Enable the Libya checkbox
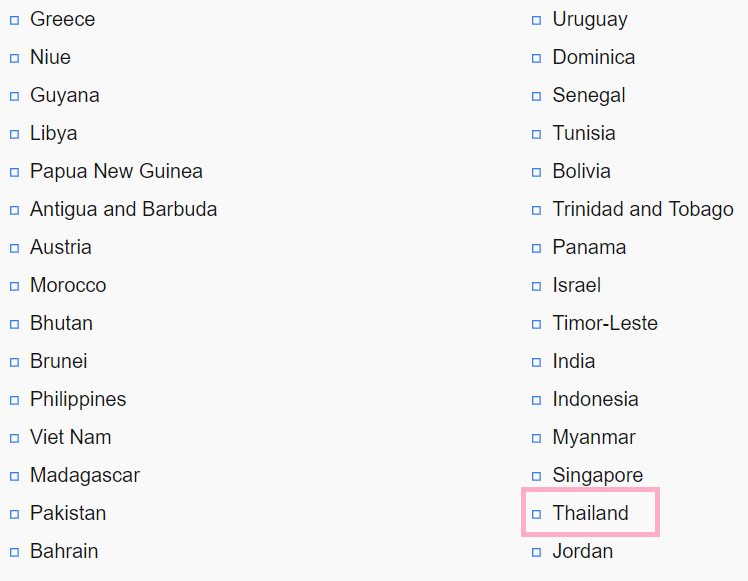The image size is (748, 581). tap(15, 135)
